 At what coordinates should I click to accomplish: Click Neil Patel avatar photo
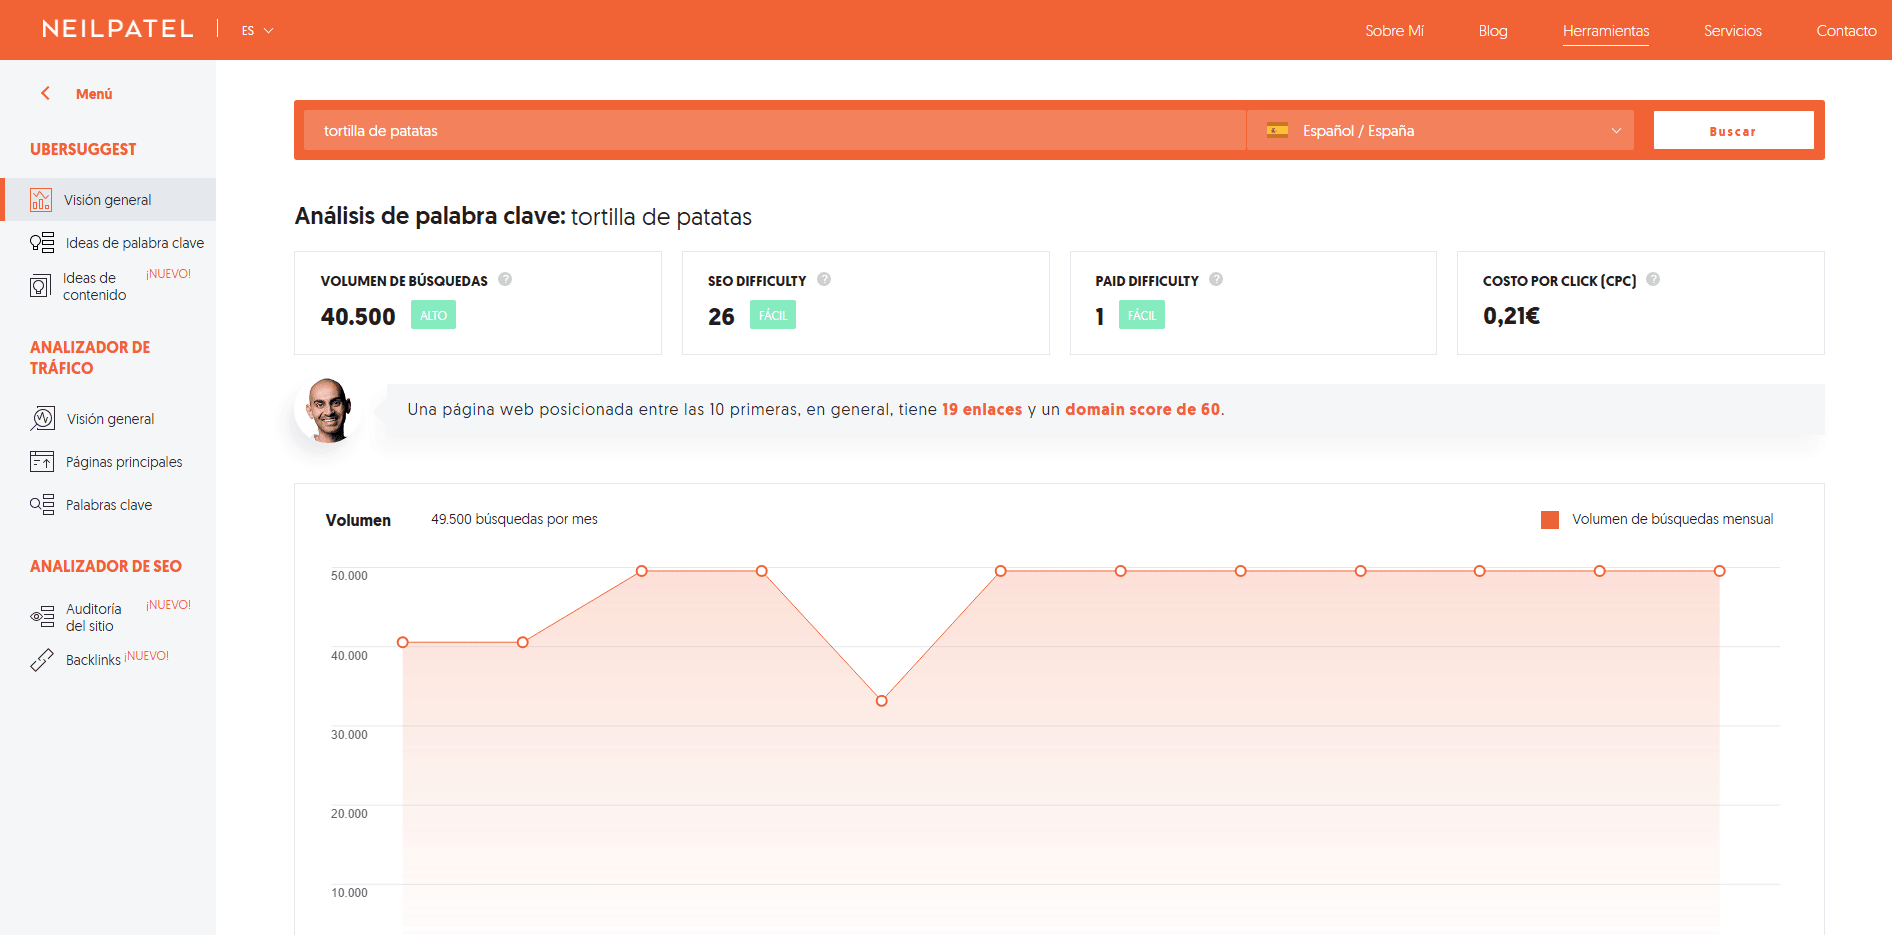pyautogui.click(x=328, y=410)
